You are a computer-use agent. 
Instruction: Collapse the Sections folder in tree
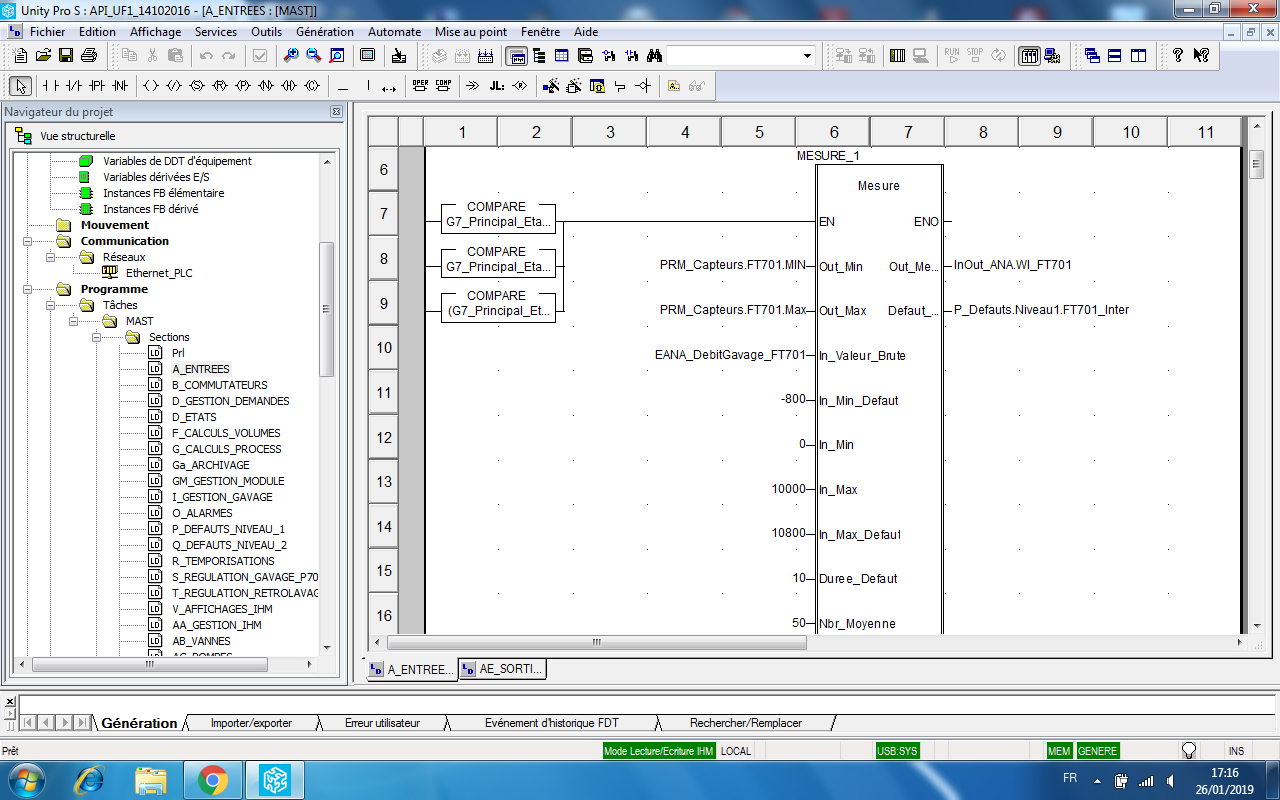pos(97,337)
